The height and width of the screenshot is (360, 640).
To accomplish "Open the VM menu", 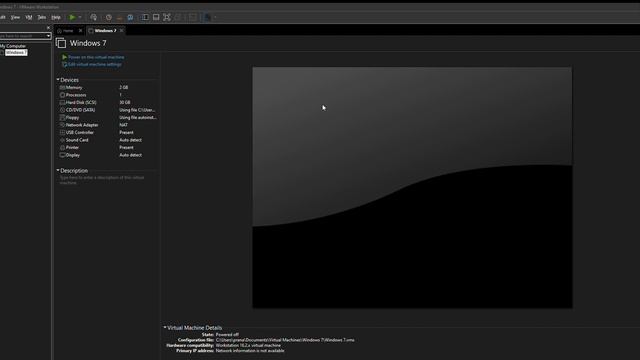I will click(x=29, y=17).
